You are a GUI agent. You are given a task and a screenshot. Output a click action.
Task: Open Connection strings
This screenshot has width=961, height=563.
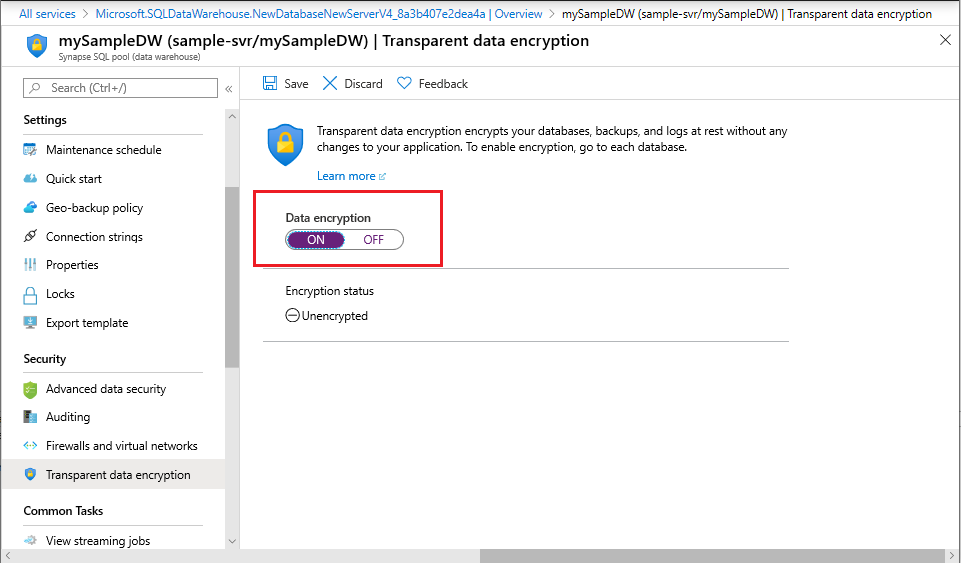pyautogui.click(x=94, y=236)
